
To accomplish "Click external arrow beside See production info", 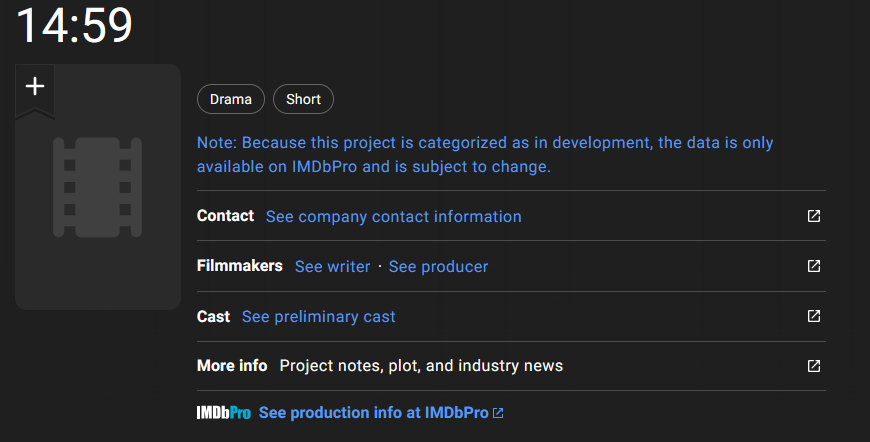I will 498,413.
